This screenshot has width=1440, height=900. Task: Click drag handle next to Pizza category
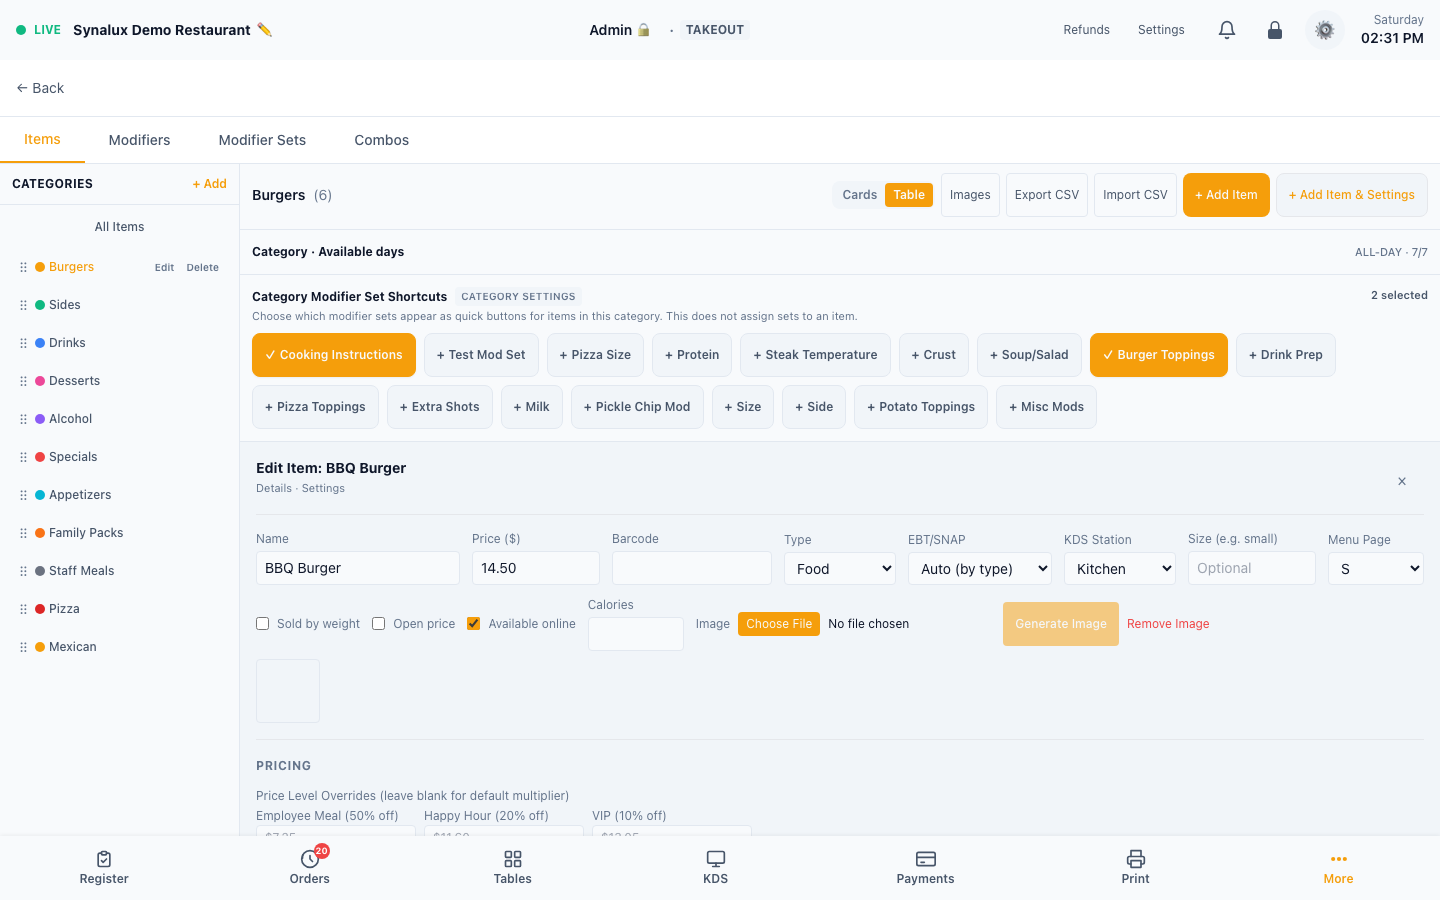point(23,609)
